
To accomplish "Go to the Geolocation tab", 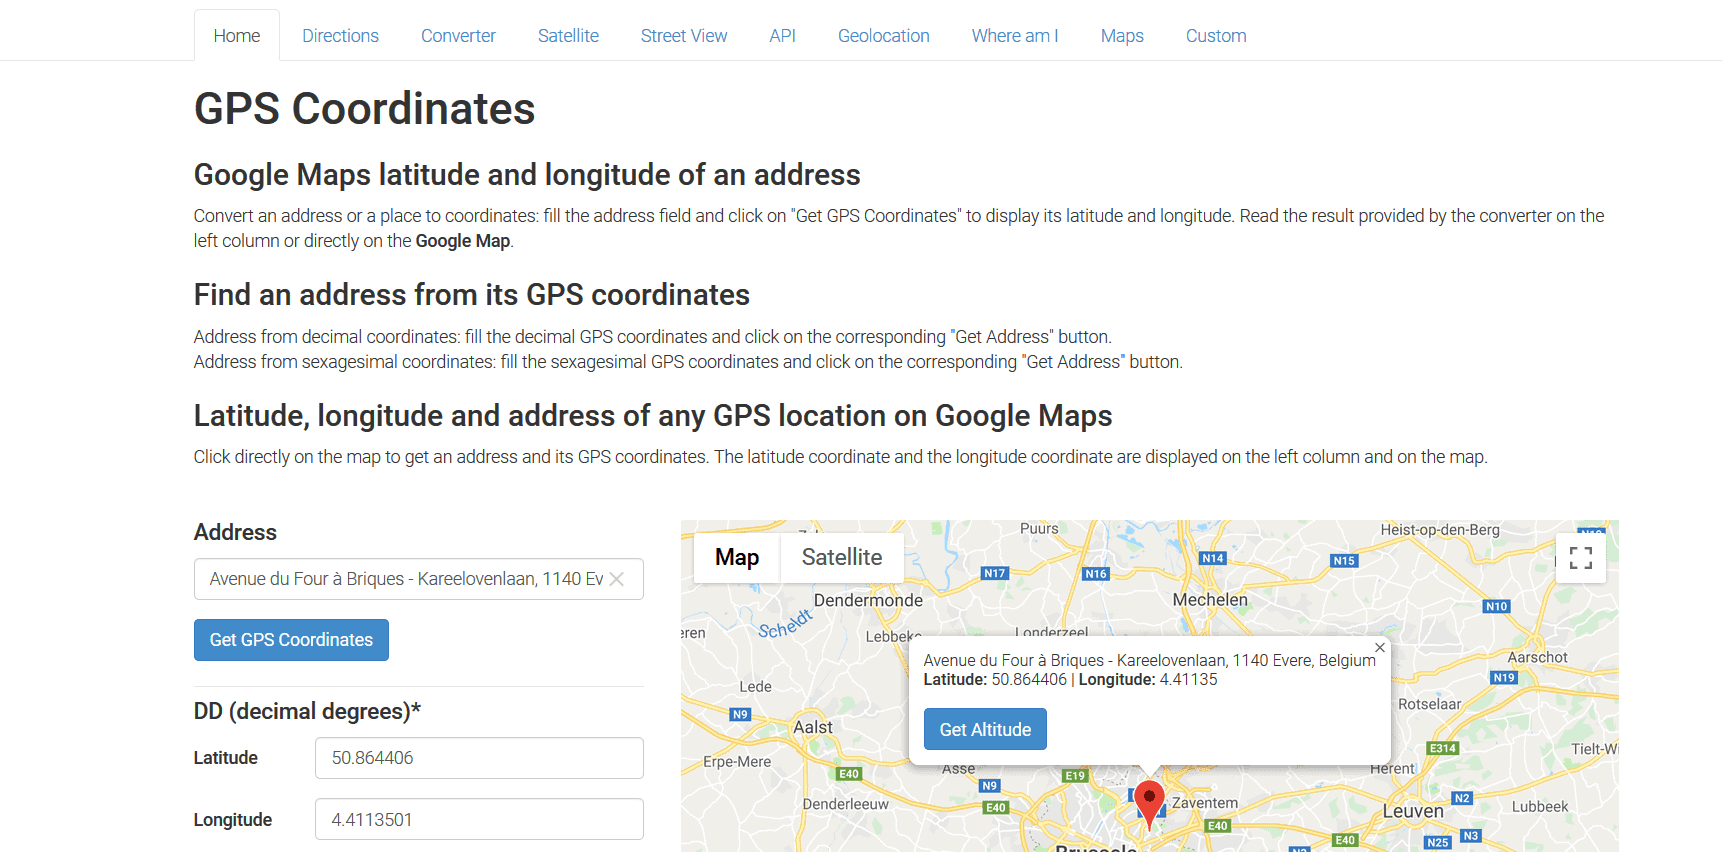I will click(884, 36).
